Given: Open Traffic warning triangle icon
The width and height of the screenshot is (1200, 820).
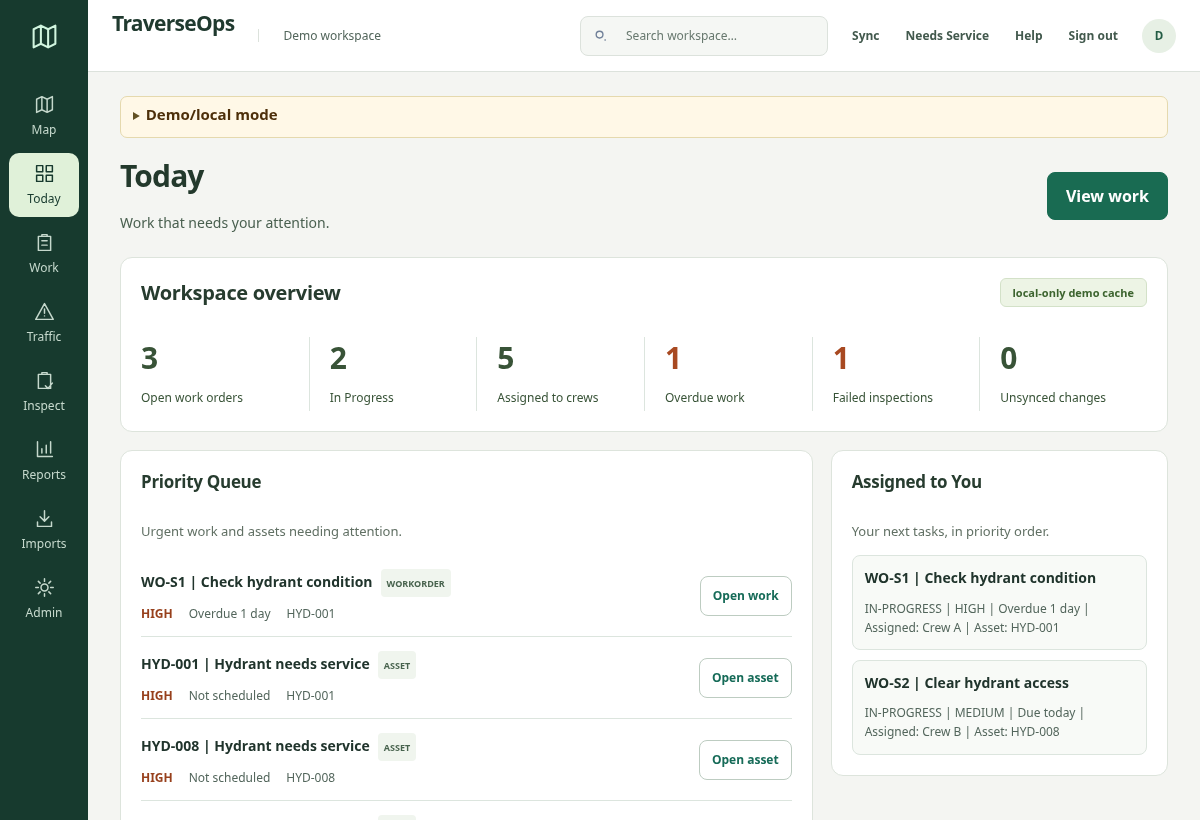Looking at the screenshot, I should coord(44,311).
